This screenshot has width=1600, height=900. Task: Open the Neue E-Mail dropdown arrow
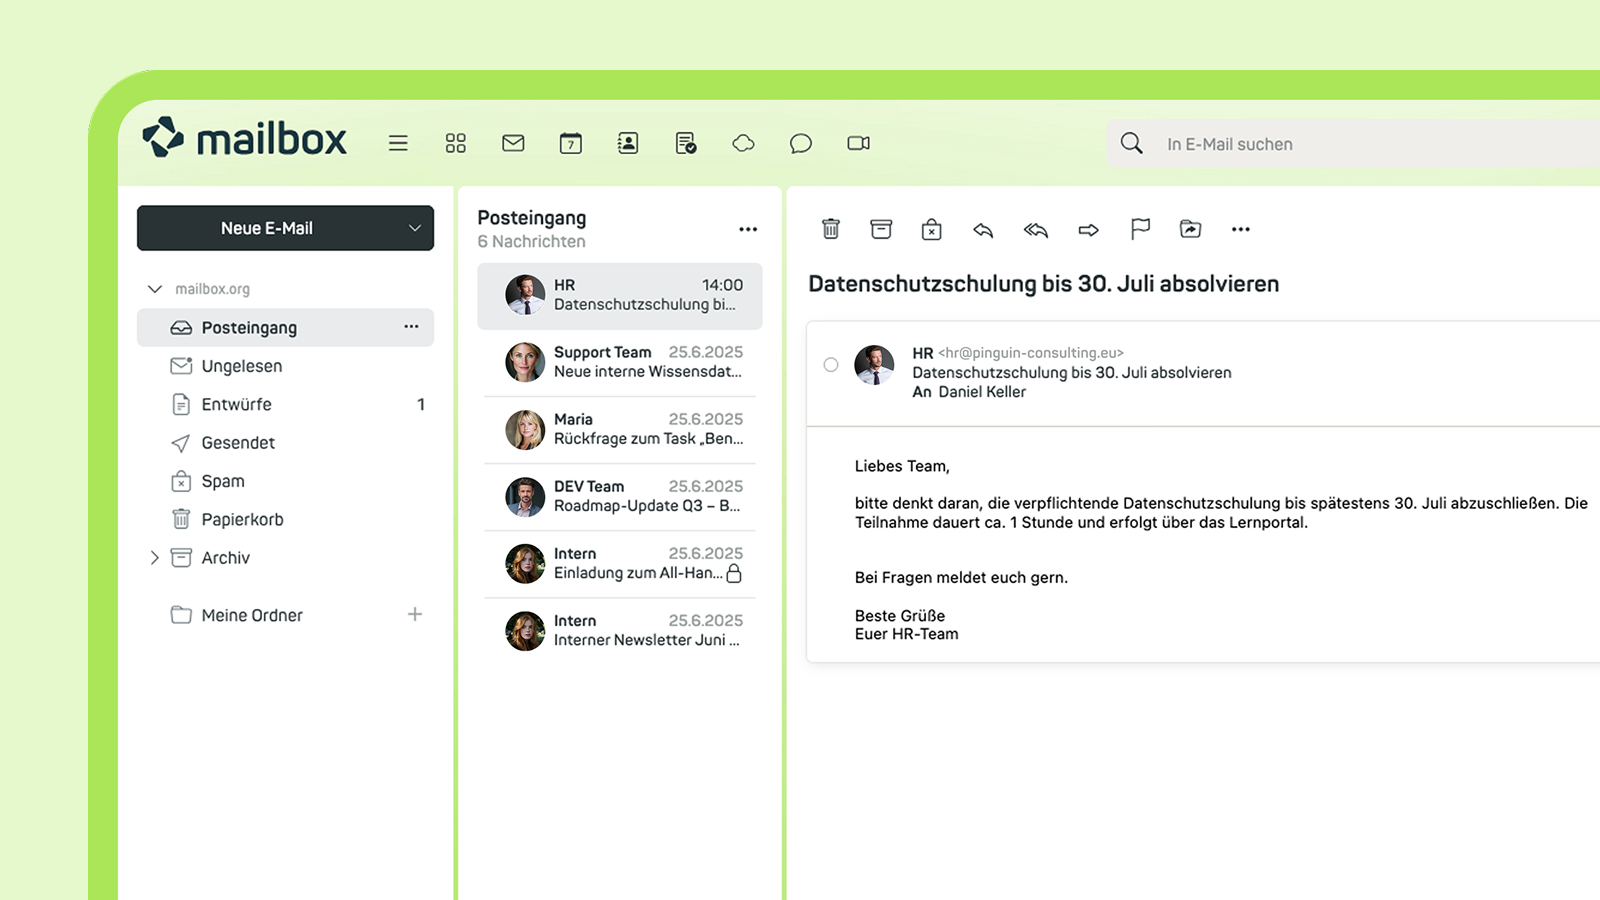point(413,227)
